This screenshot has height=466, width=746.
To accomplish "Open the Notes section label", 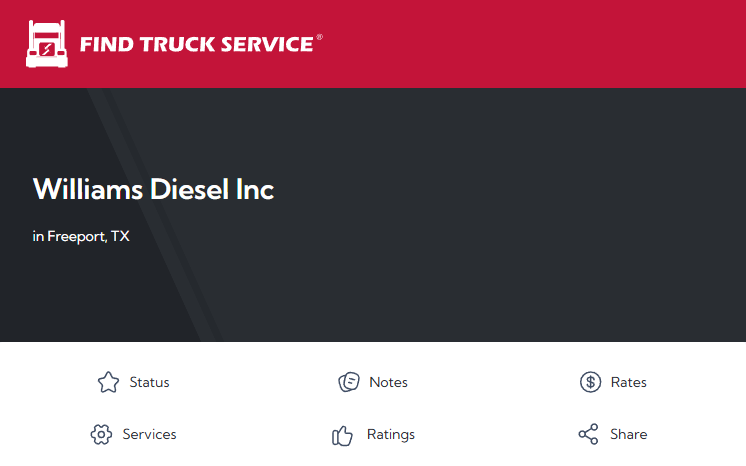I will (x=388, y=382).
